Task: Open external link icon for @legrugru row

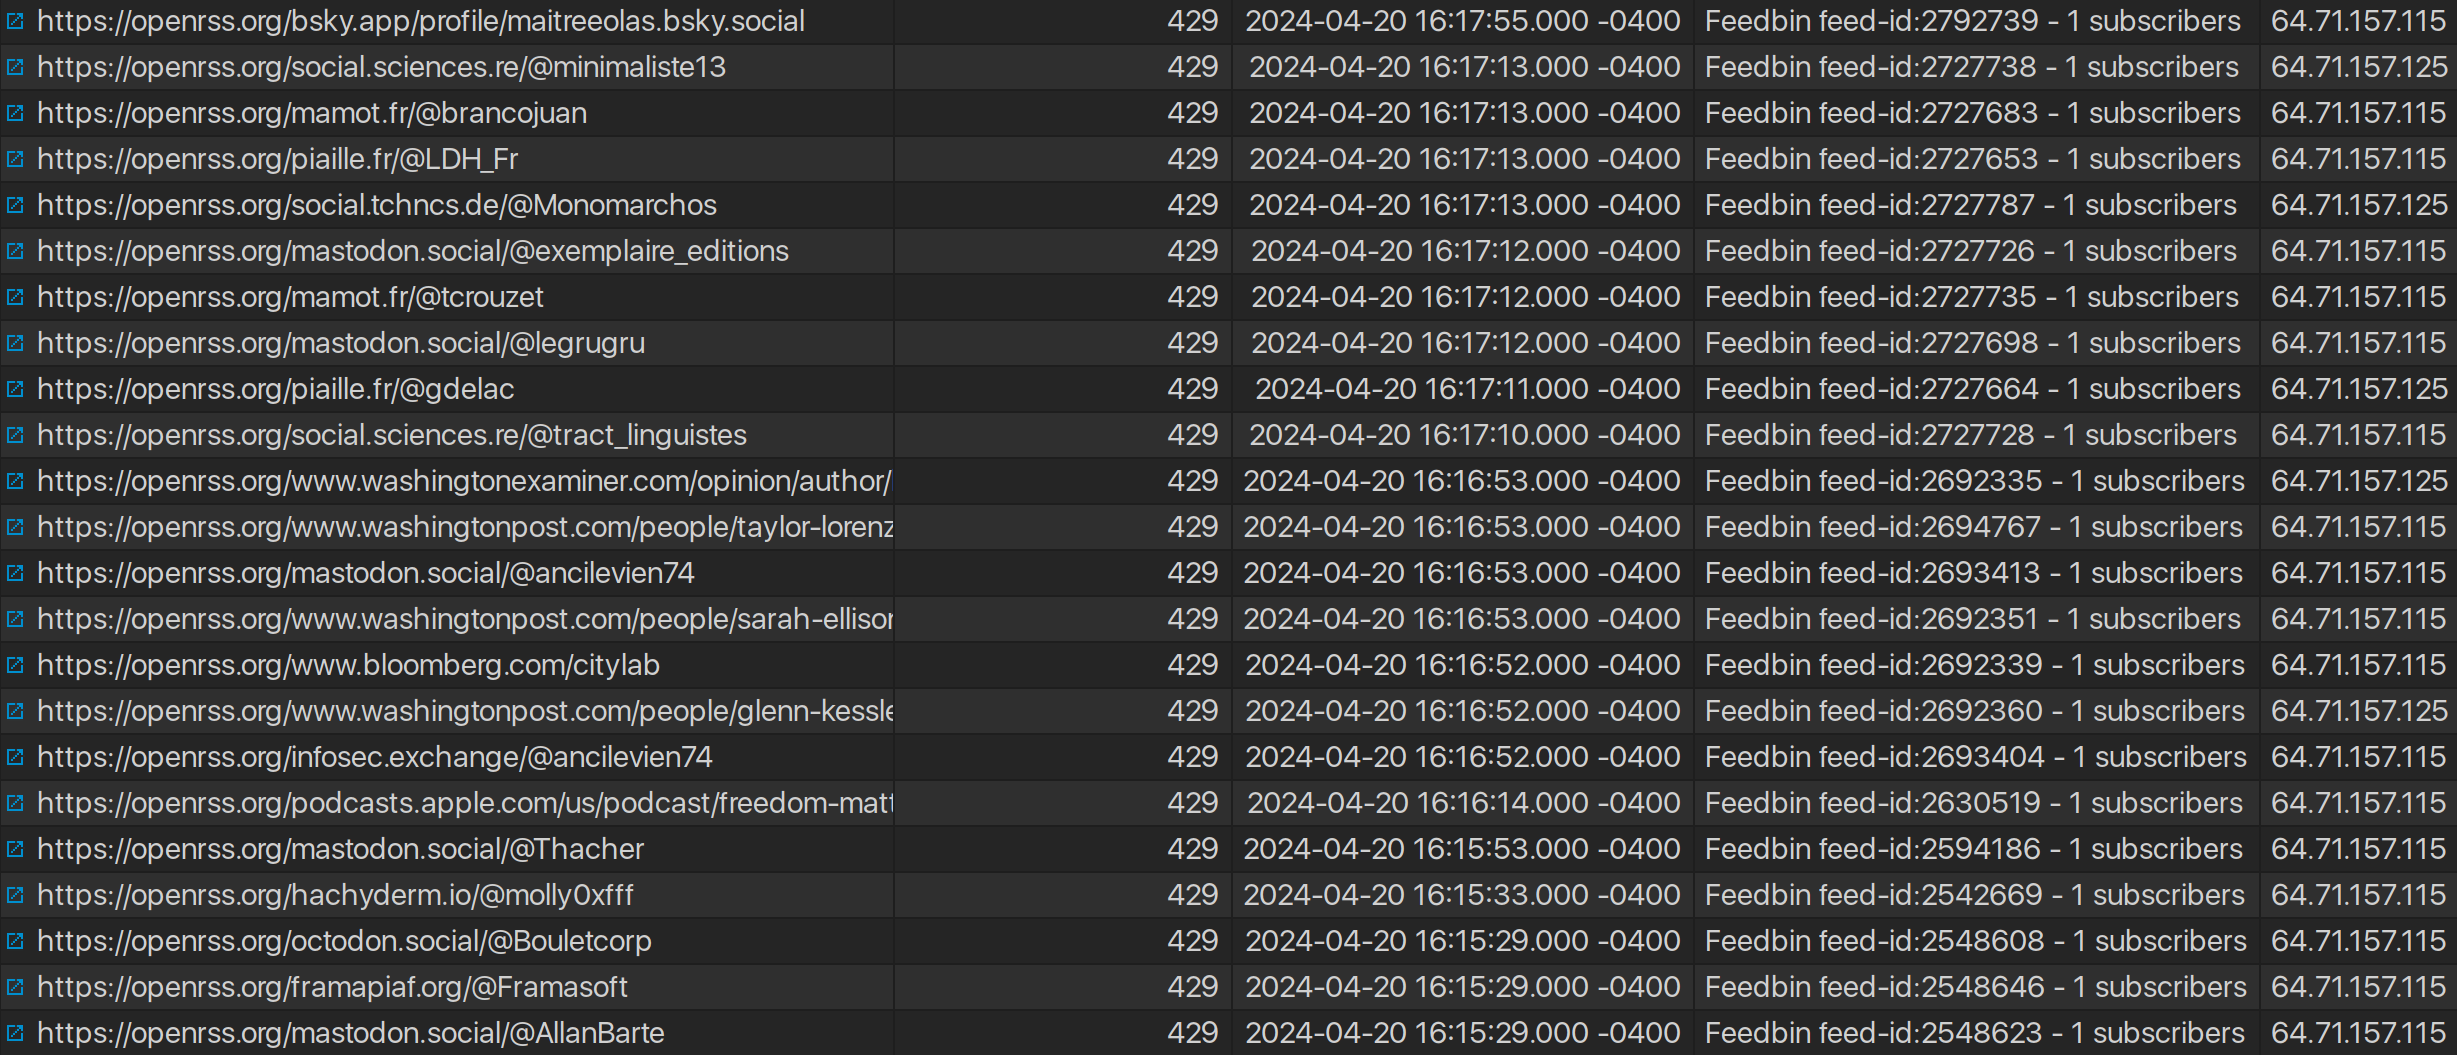Action: 15,343
